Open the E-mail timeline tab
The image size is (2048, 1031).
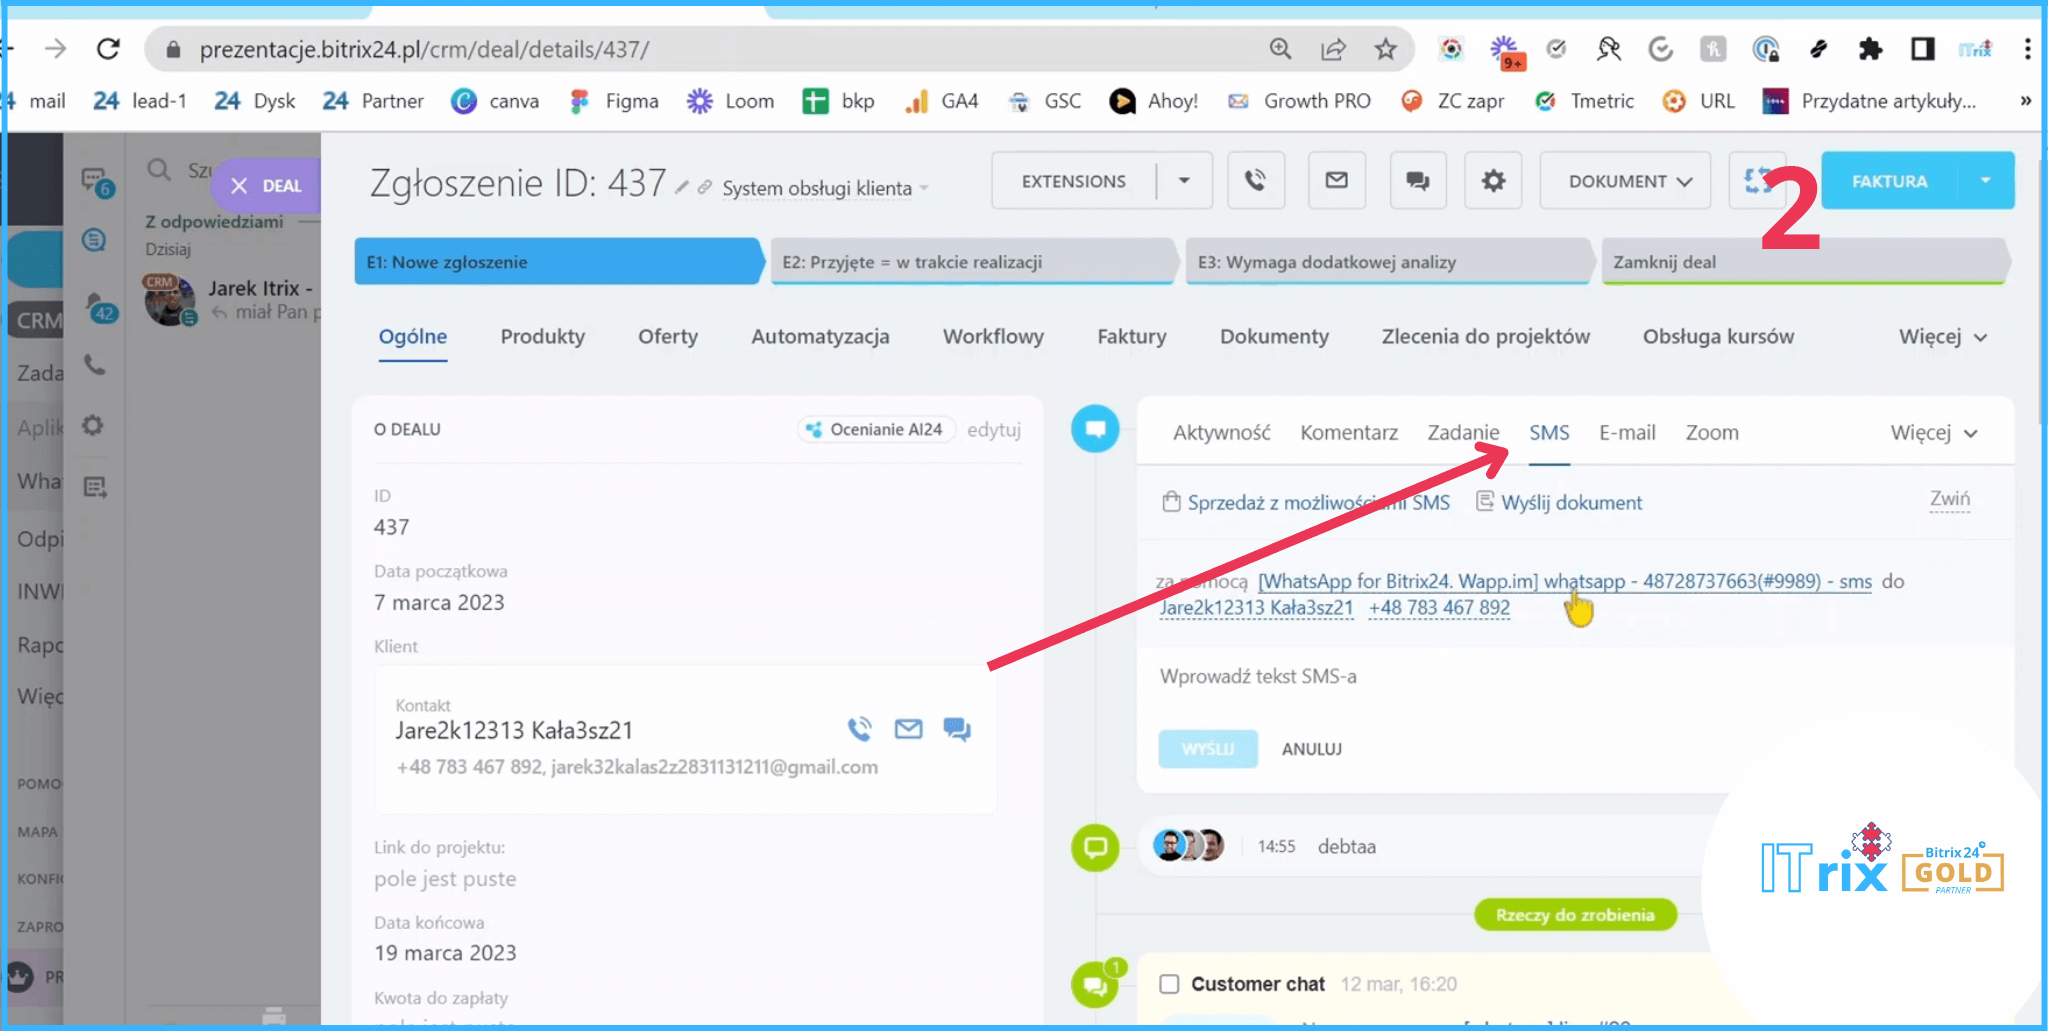pyautogui.click(x=1627, y=433)
